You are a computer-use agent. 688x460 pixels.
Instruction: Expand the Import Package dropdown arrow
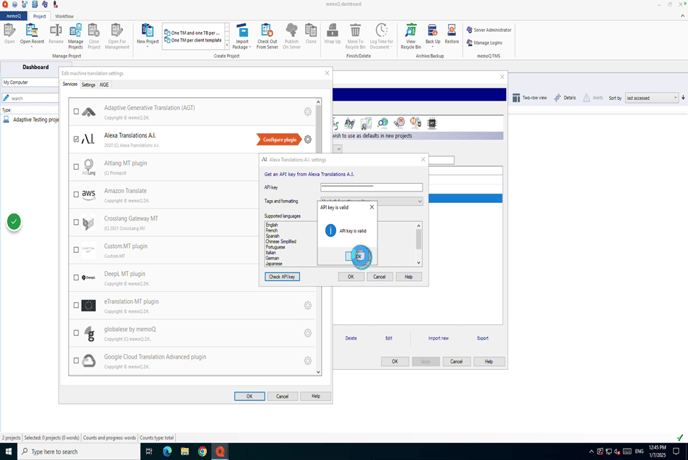(x=249, y=47)
